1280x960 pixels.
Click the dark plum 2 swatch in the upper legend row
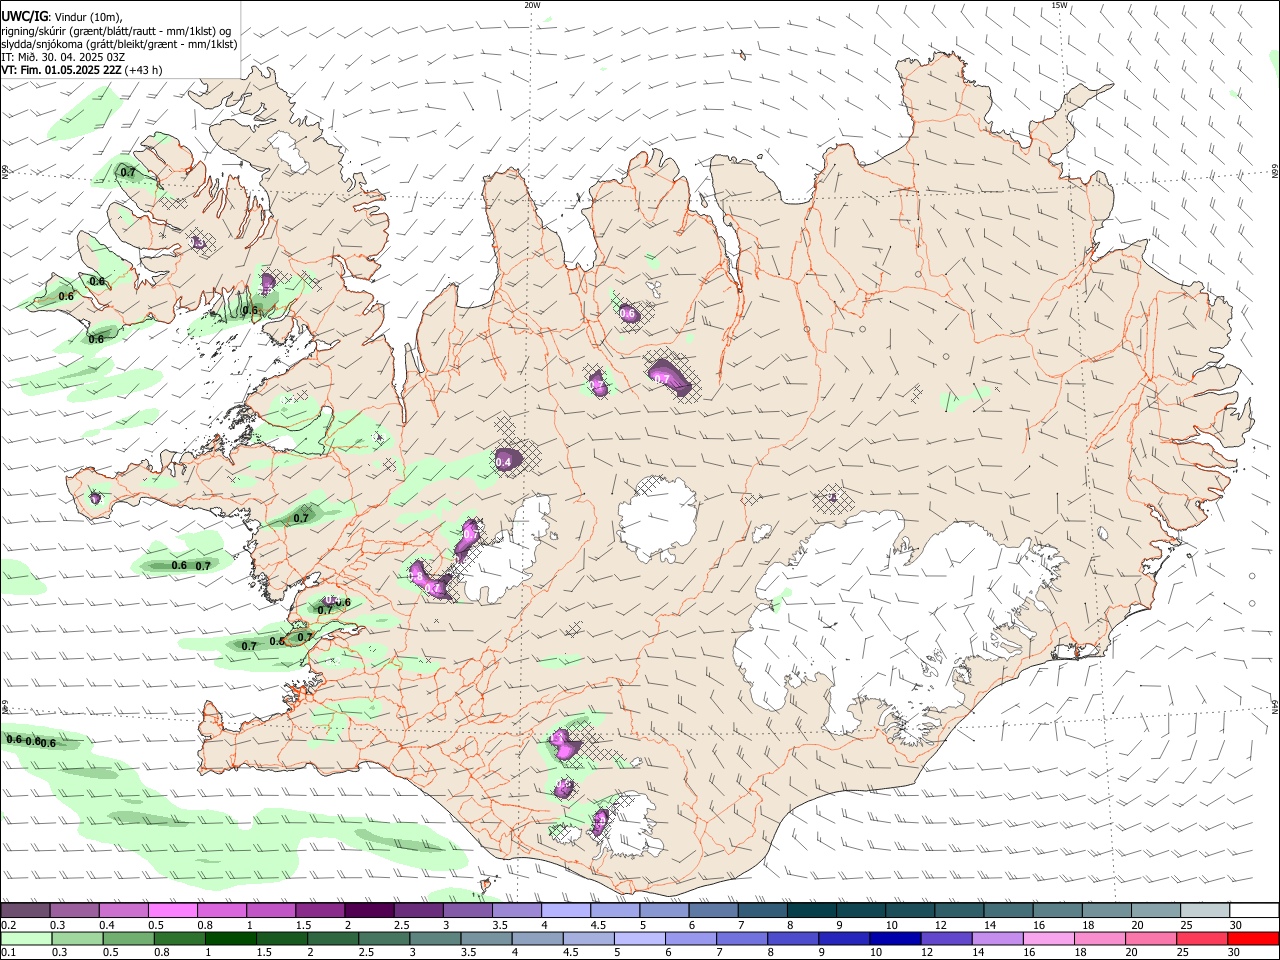tap(368, 910)
